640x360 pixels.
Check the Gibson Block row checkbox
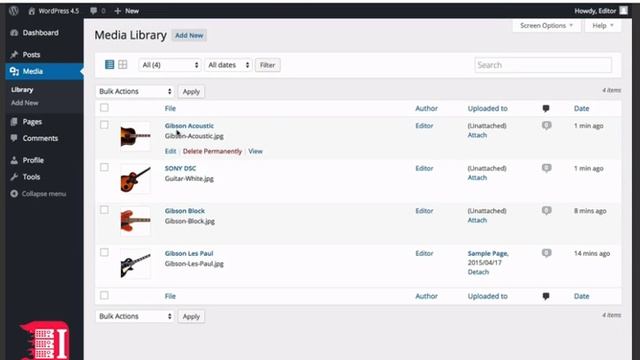tap(104, 210)
